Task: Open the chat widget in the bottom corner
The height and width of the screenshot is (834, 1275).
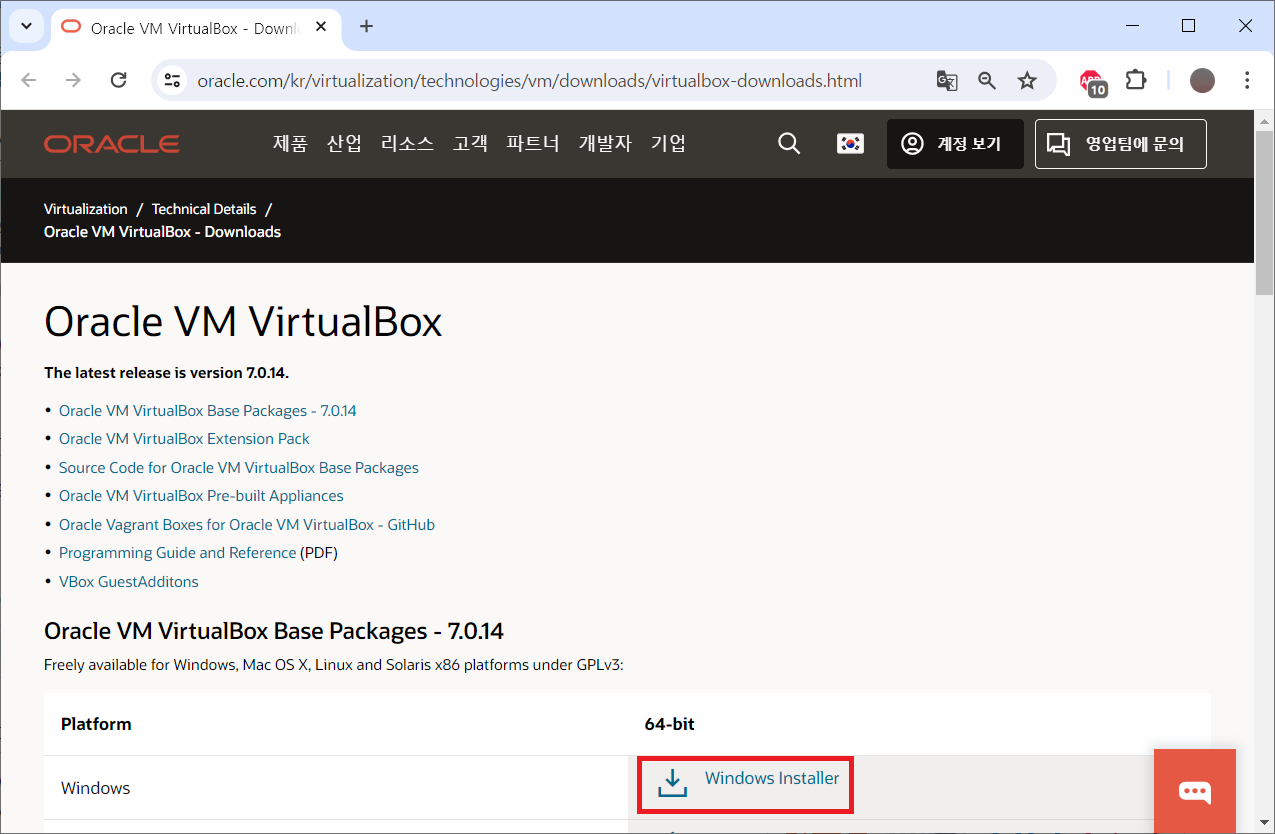Action: pos(1195,791)
